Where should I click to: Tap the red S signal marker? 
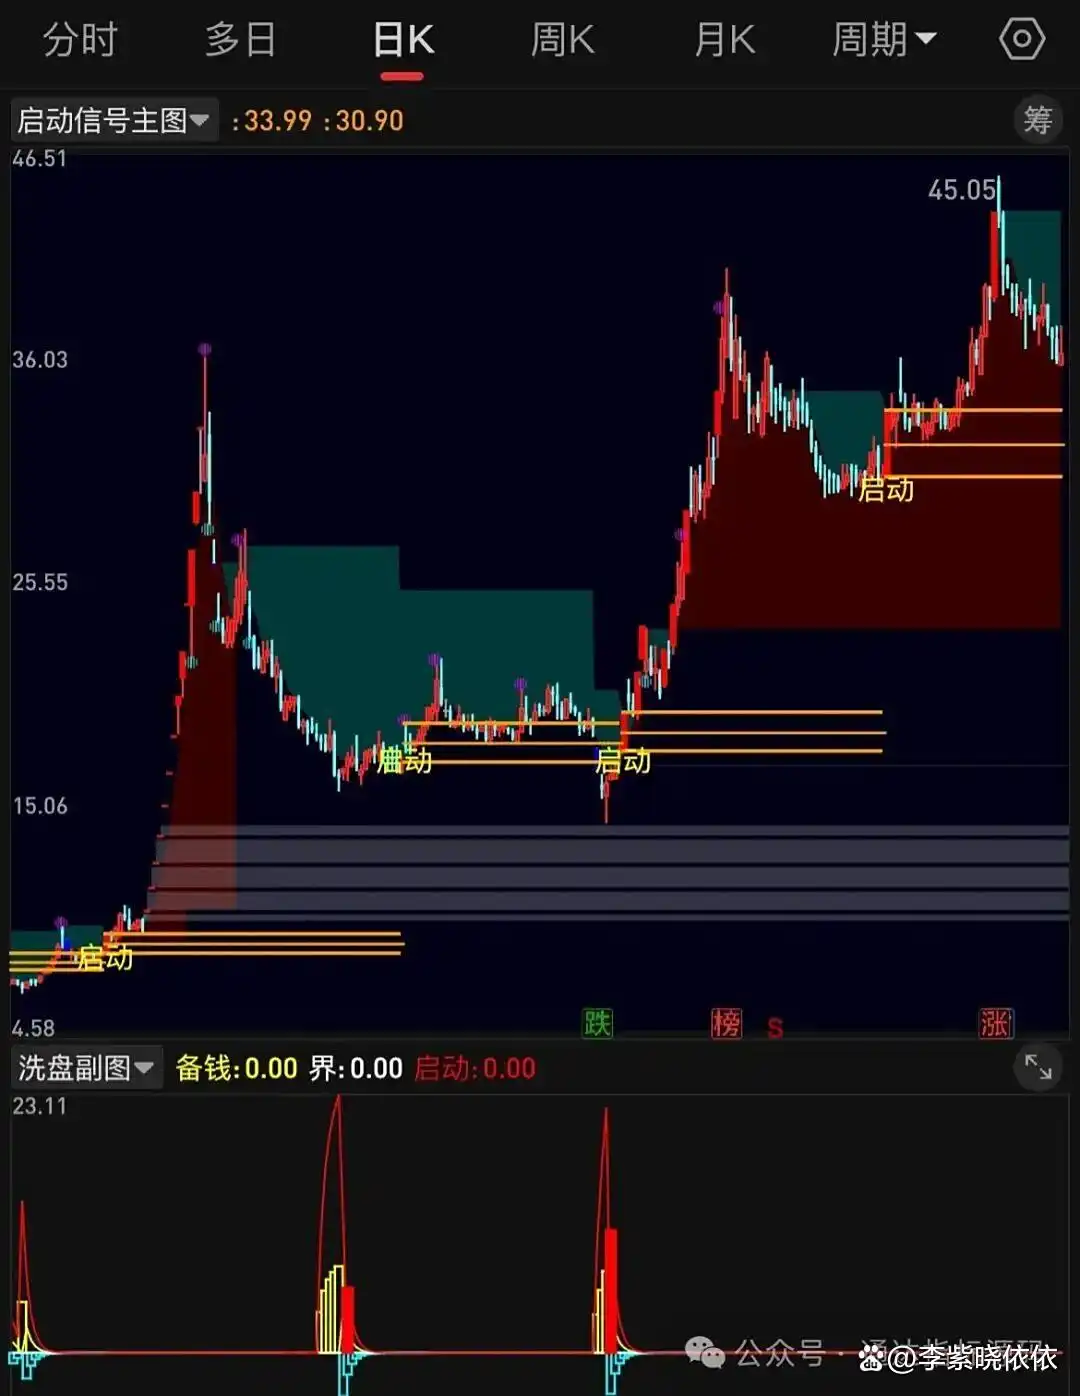click(775, 1027)
